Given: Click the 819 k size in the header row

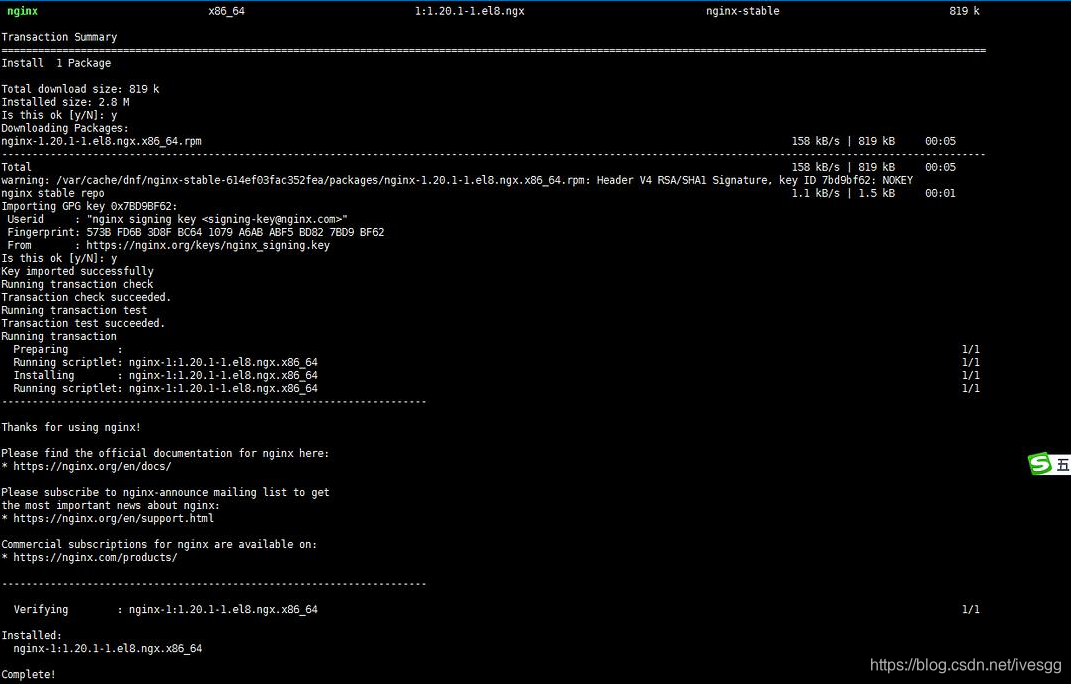Looking at the screenshot, I should click(x=964, y=11).
